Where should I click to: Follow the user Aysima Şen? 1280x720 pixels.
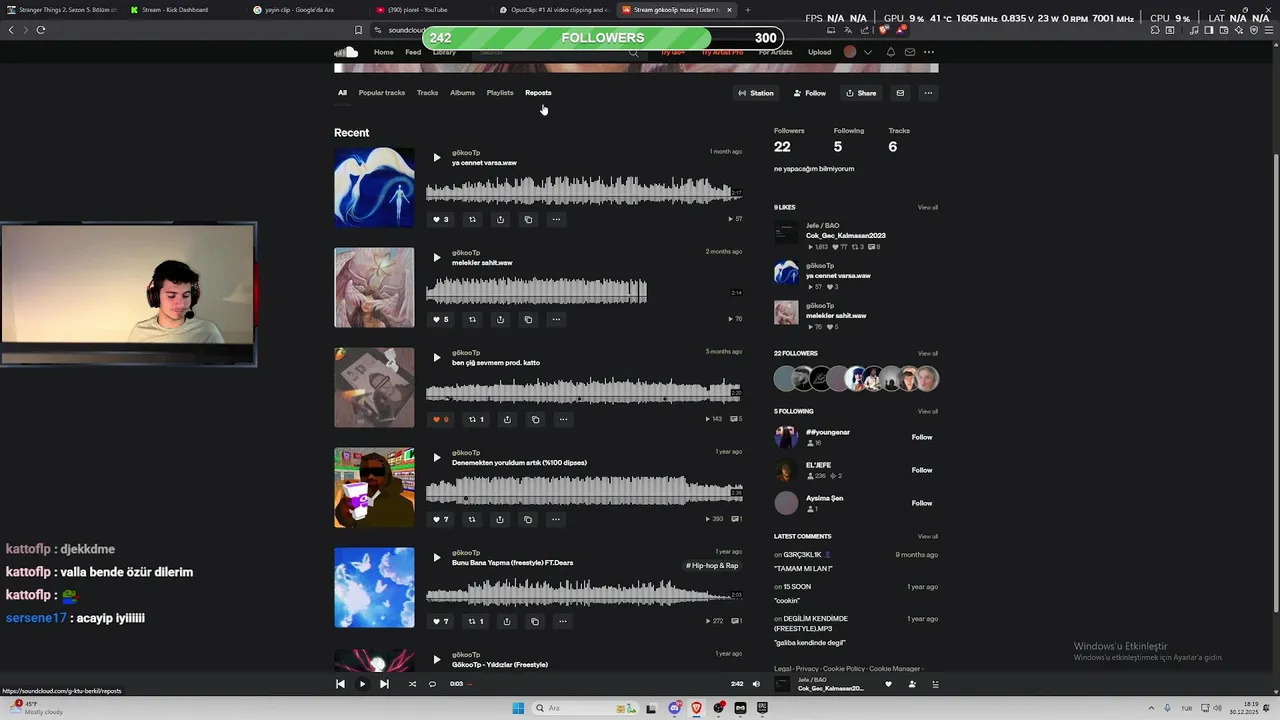point(922,503)
